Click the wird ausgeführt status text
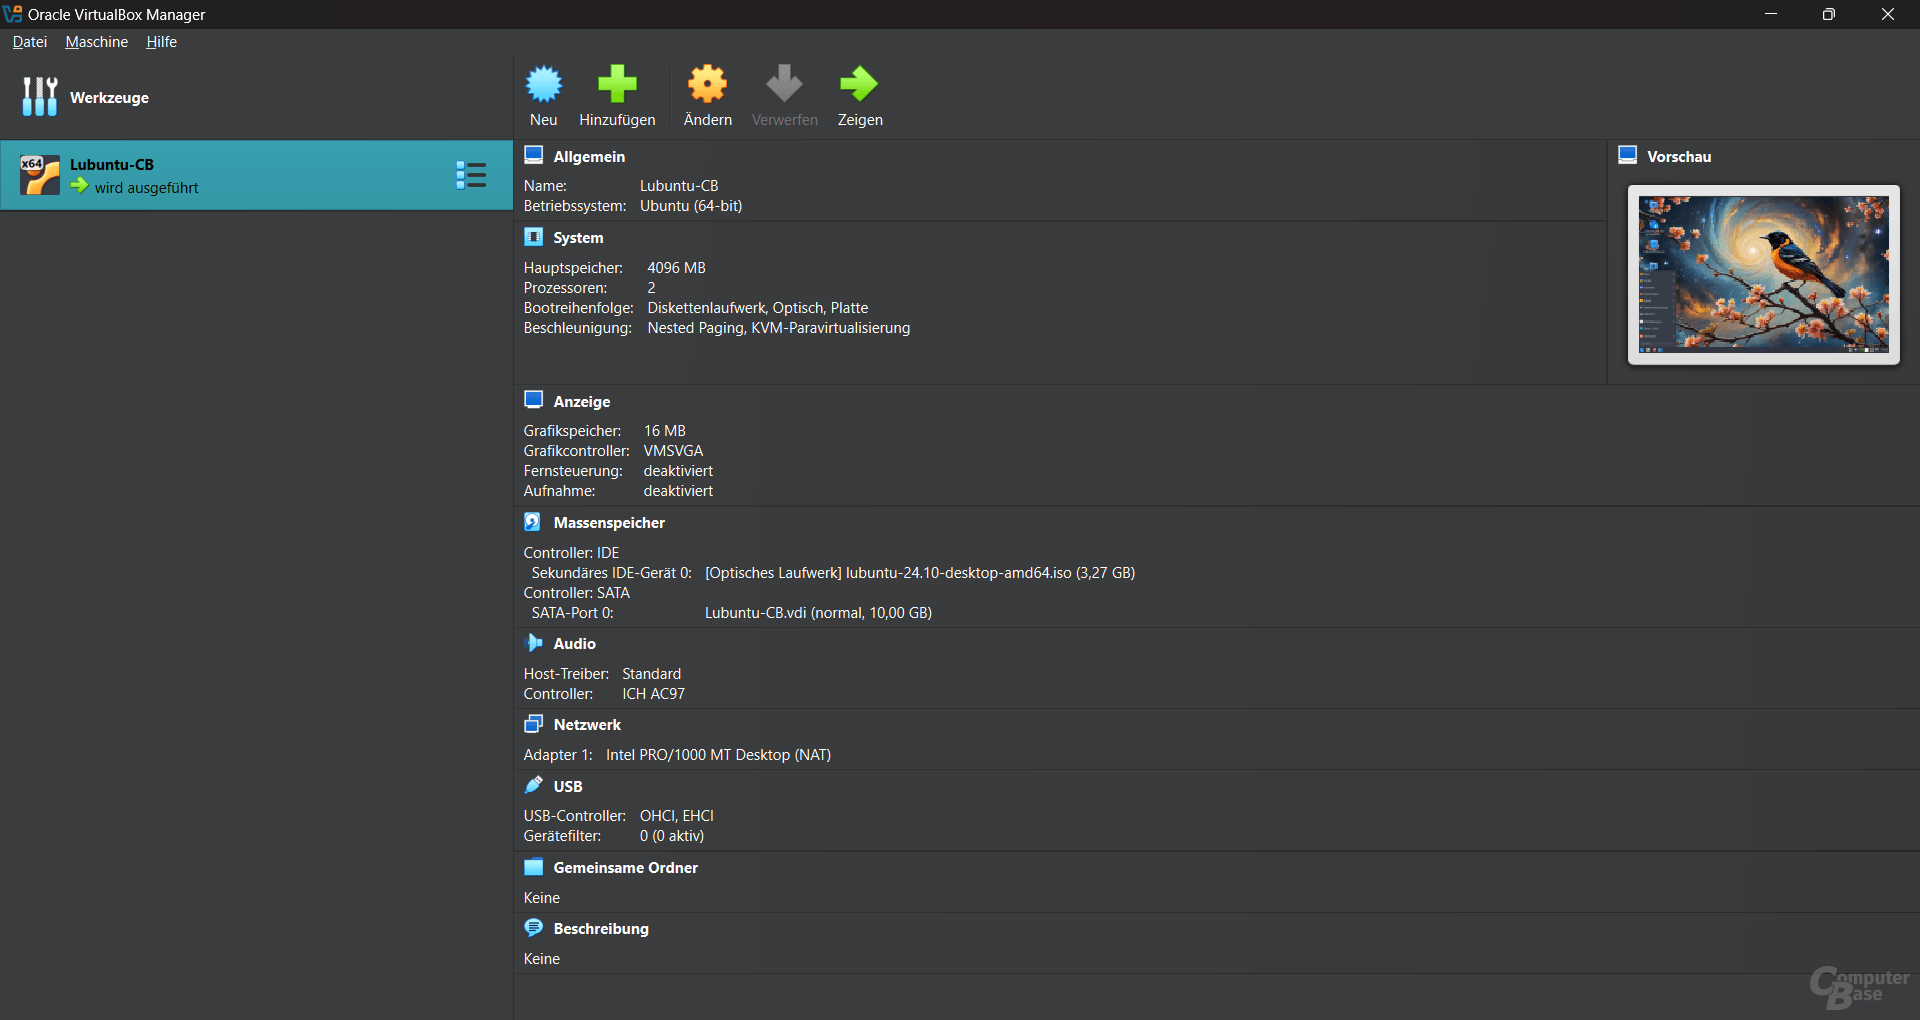 (x=147, y=188)
